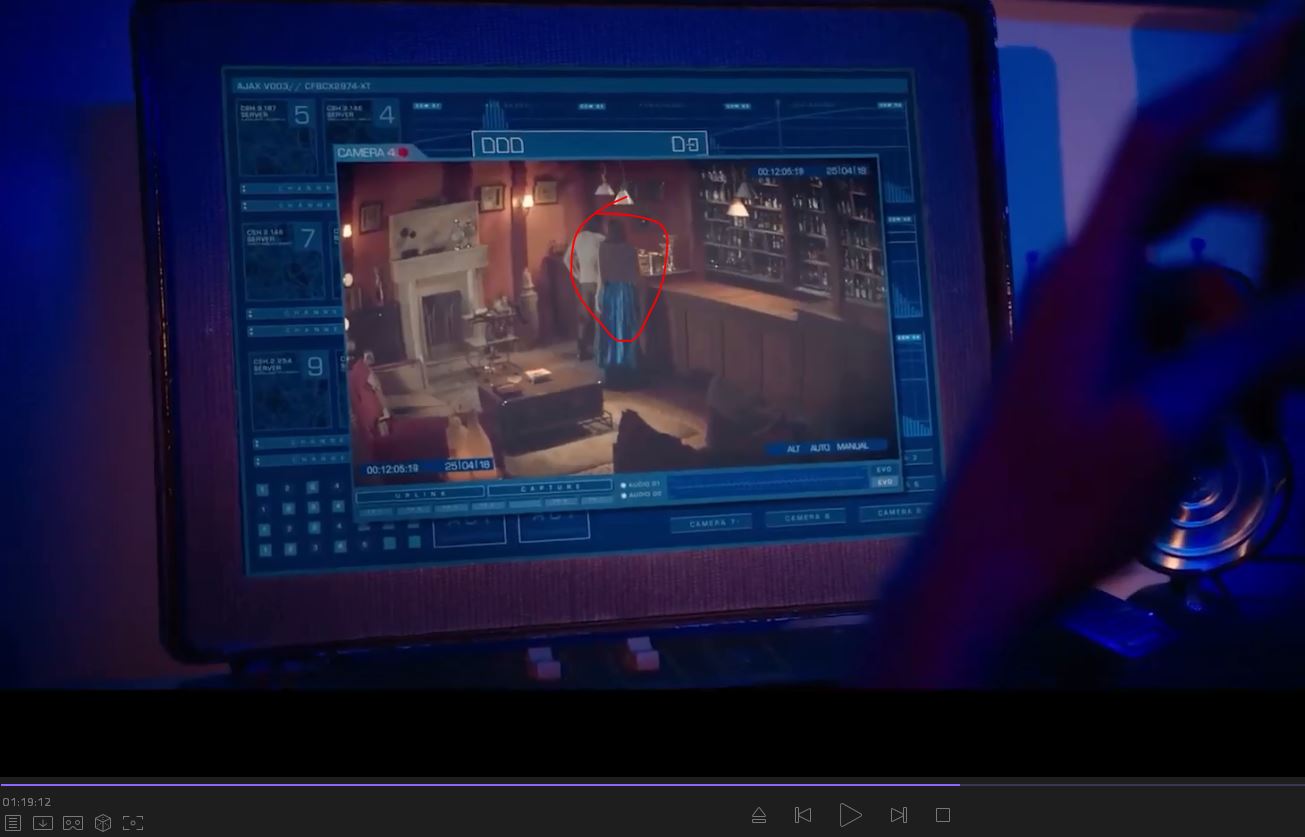Click the CAMERA 4 feed title label
This screenshot has width=1305, height=837.
[367, 153]
